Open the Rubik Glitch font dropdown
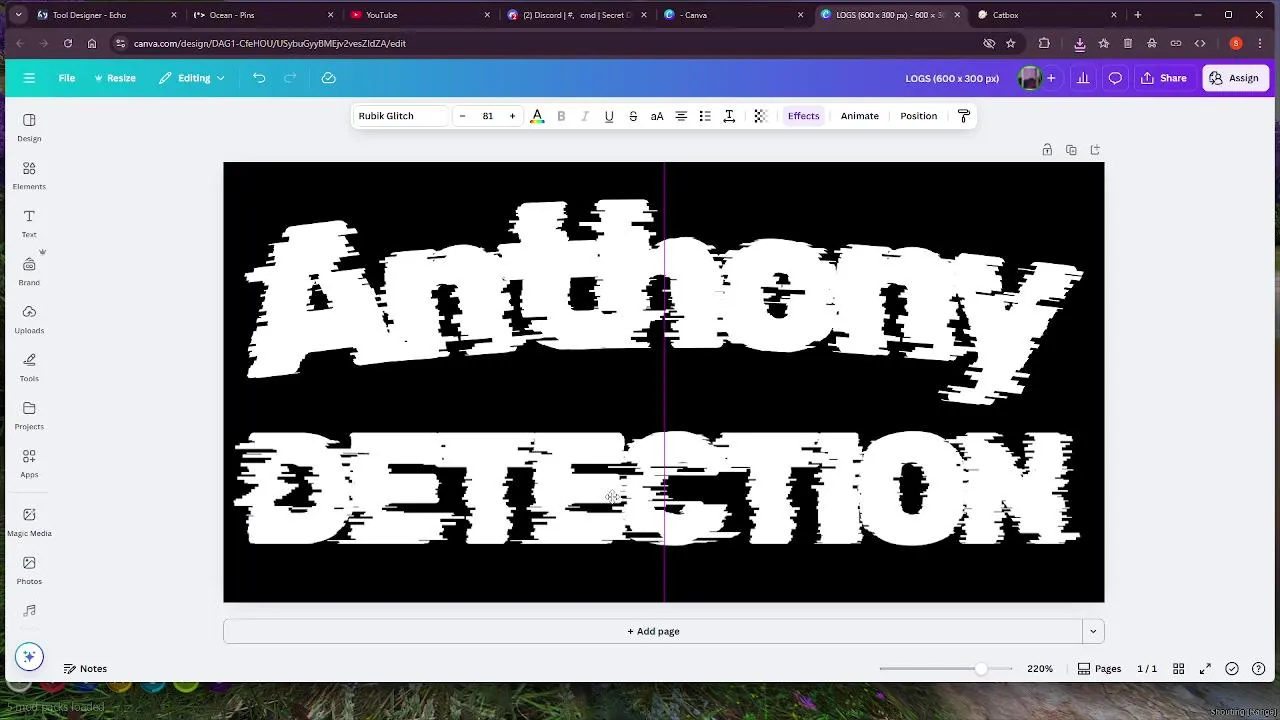 399,116
